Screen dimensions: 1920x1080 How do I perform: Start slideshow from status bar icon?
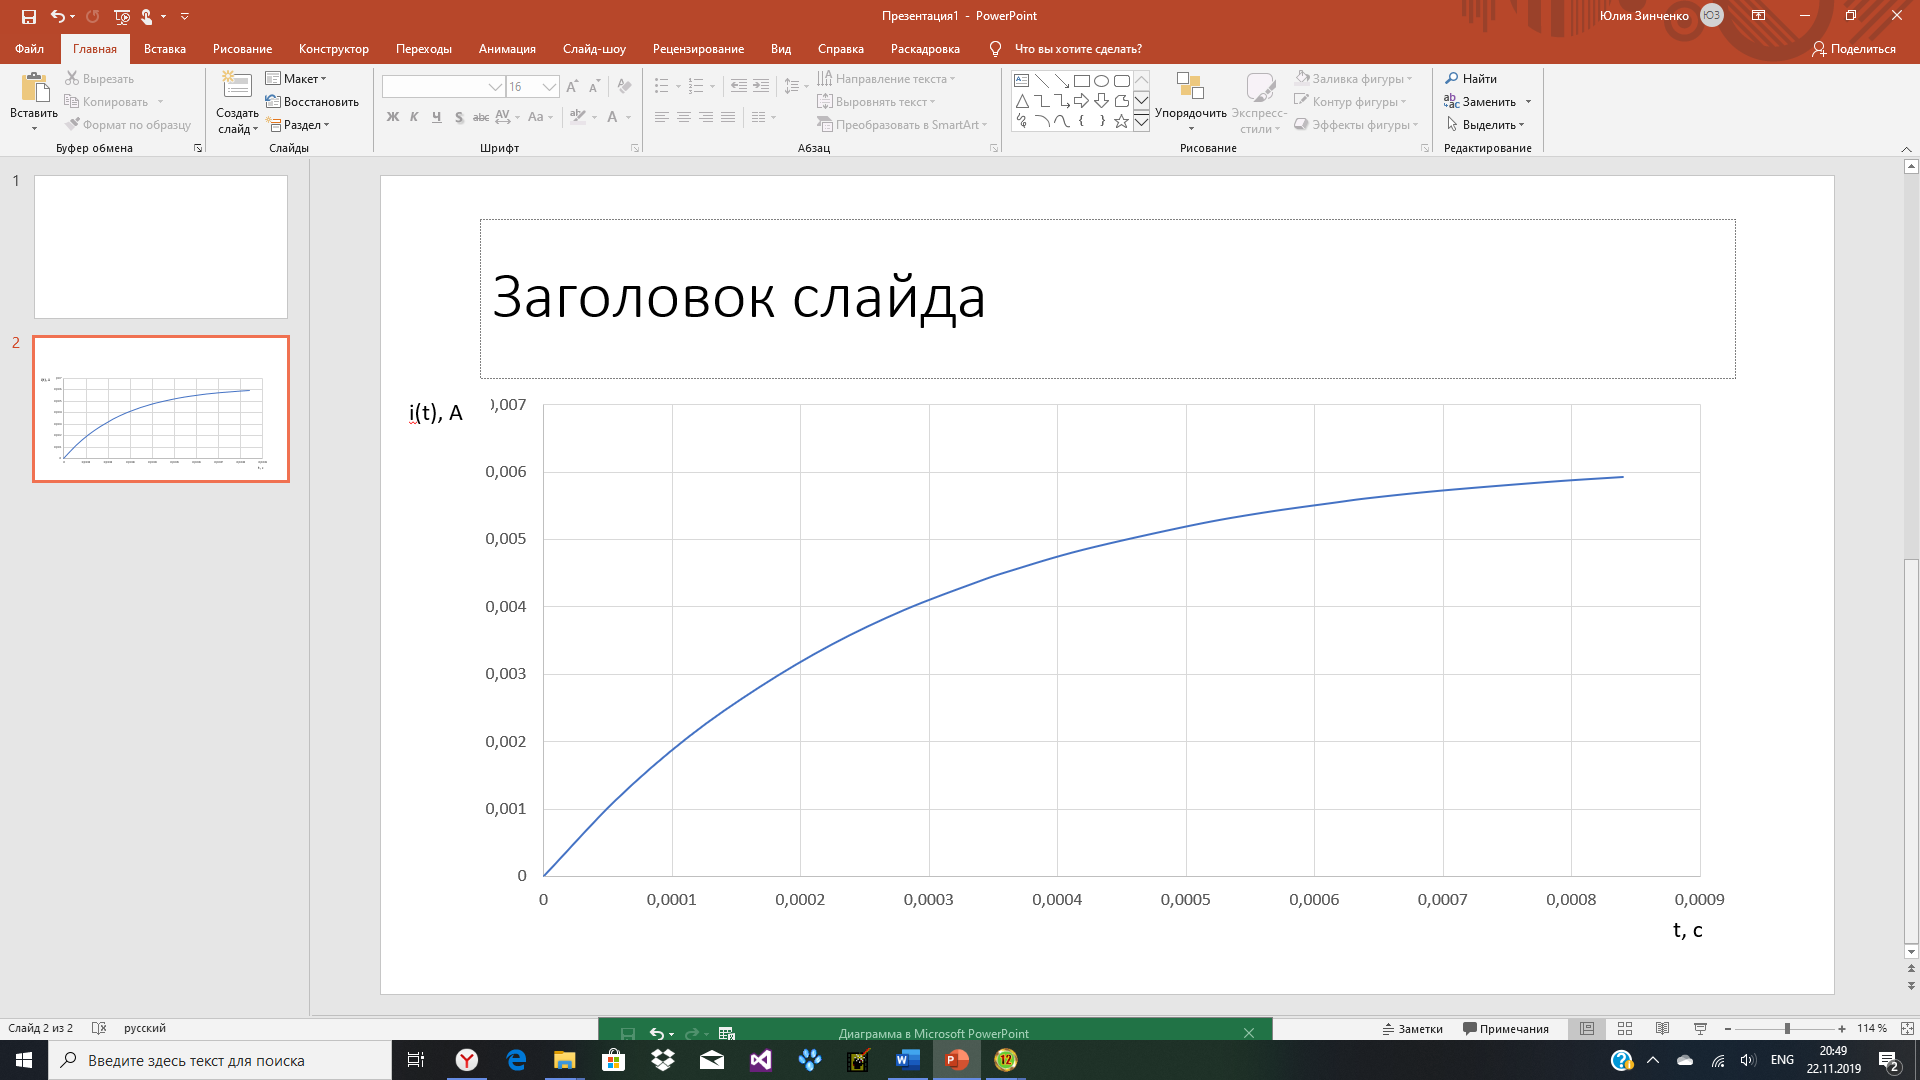1700,1028
